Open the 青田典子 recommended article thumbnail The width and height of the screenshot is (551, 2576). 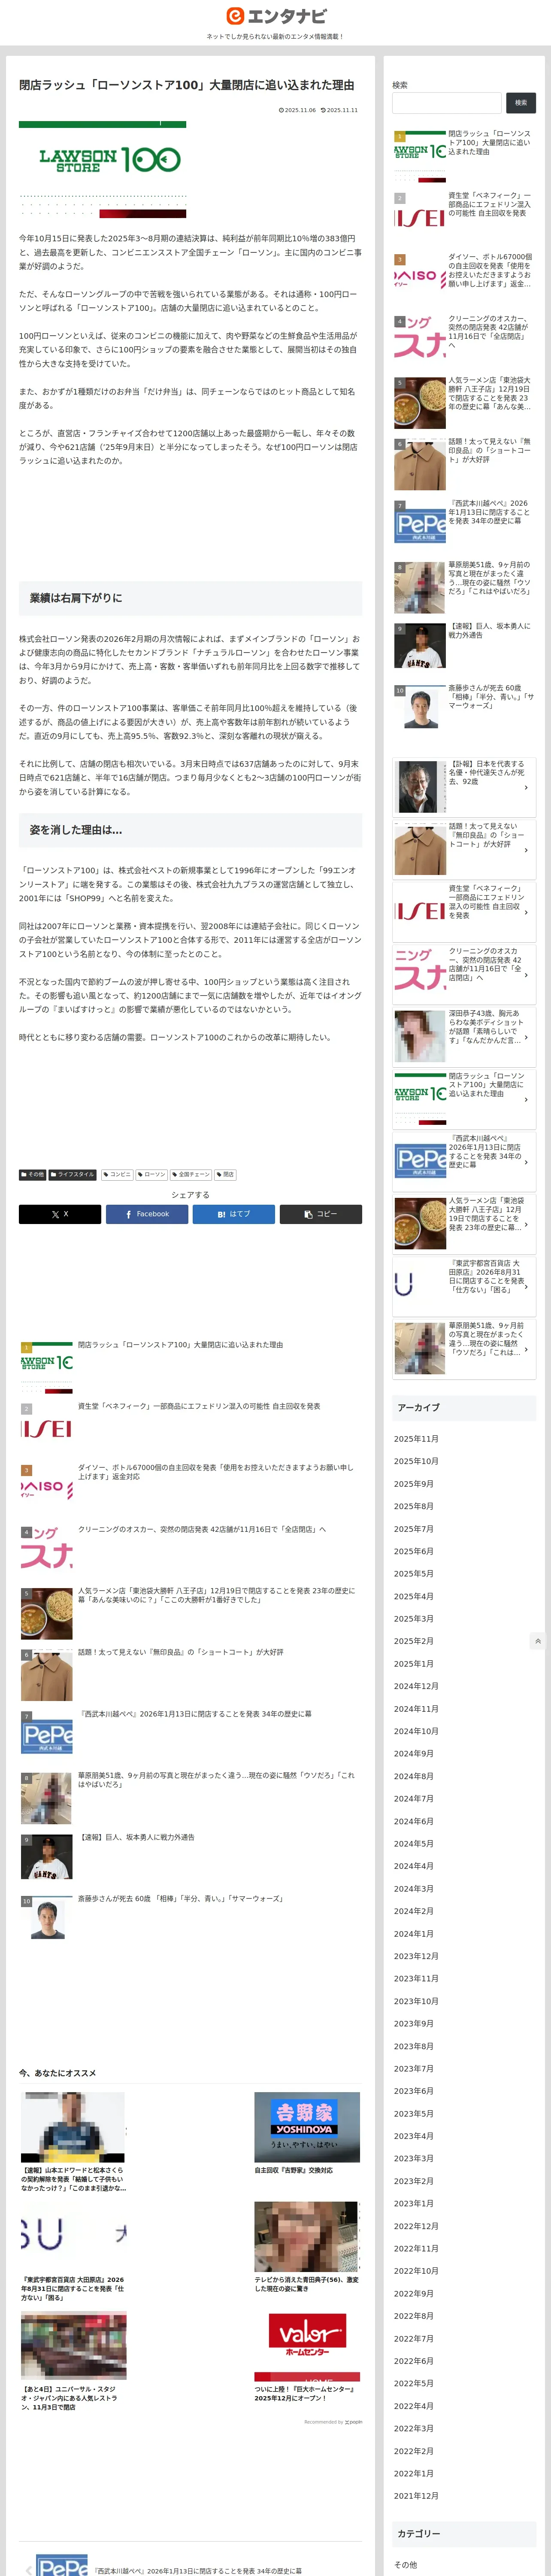click(x=307, y=2237)
